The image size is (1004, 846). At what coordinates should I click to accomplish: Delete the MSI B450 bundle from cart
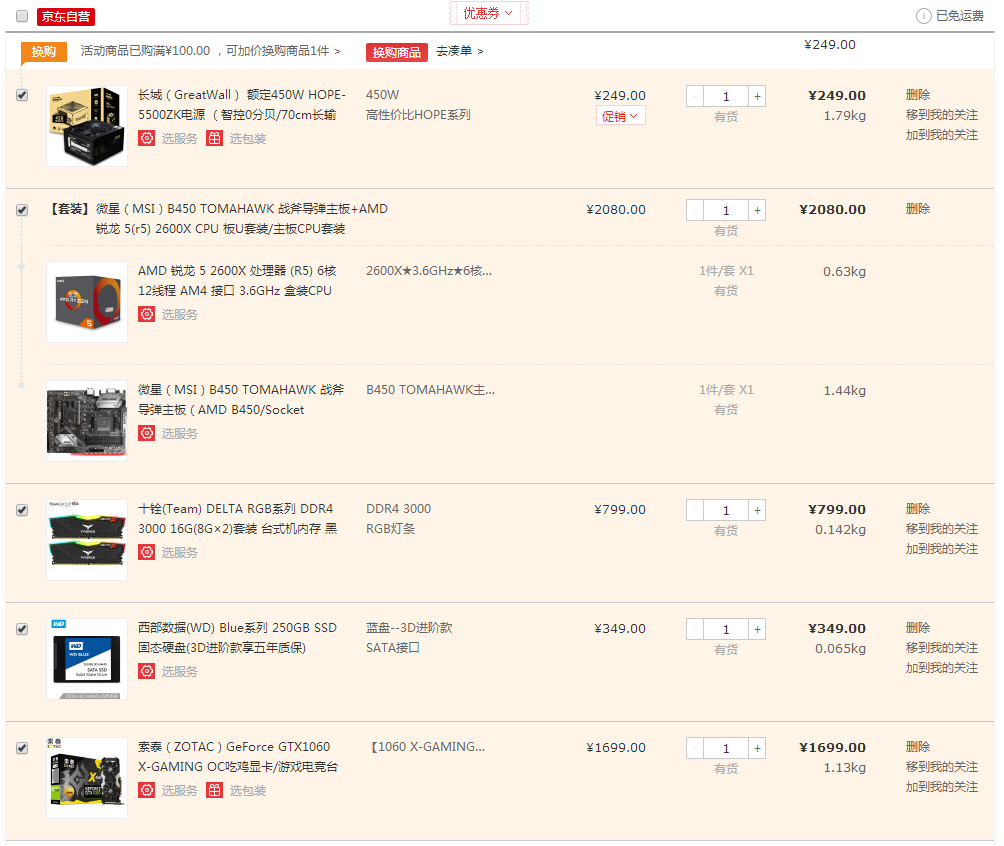pyautogui.click(x=918, y=209)
